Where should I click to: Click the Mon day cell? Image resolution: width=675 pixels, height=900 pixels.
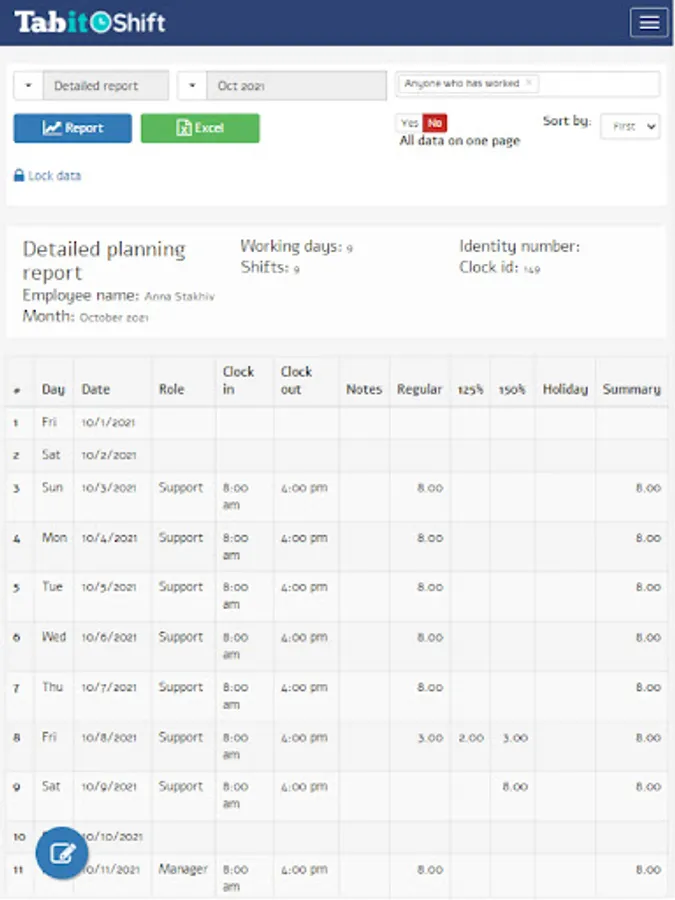point(55,538)
